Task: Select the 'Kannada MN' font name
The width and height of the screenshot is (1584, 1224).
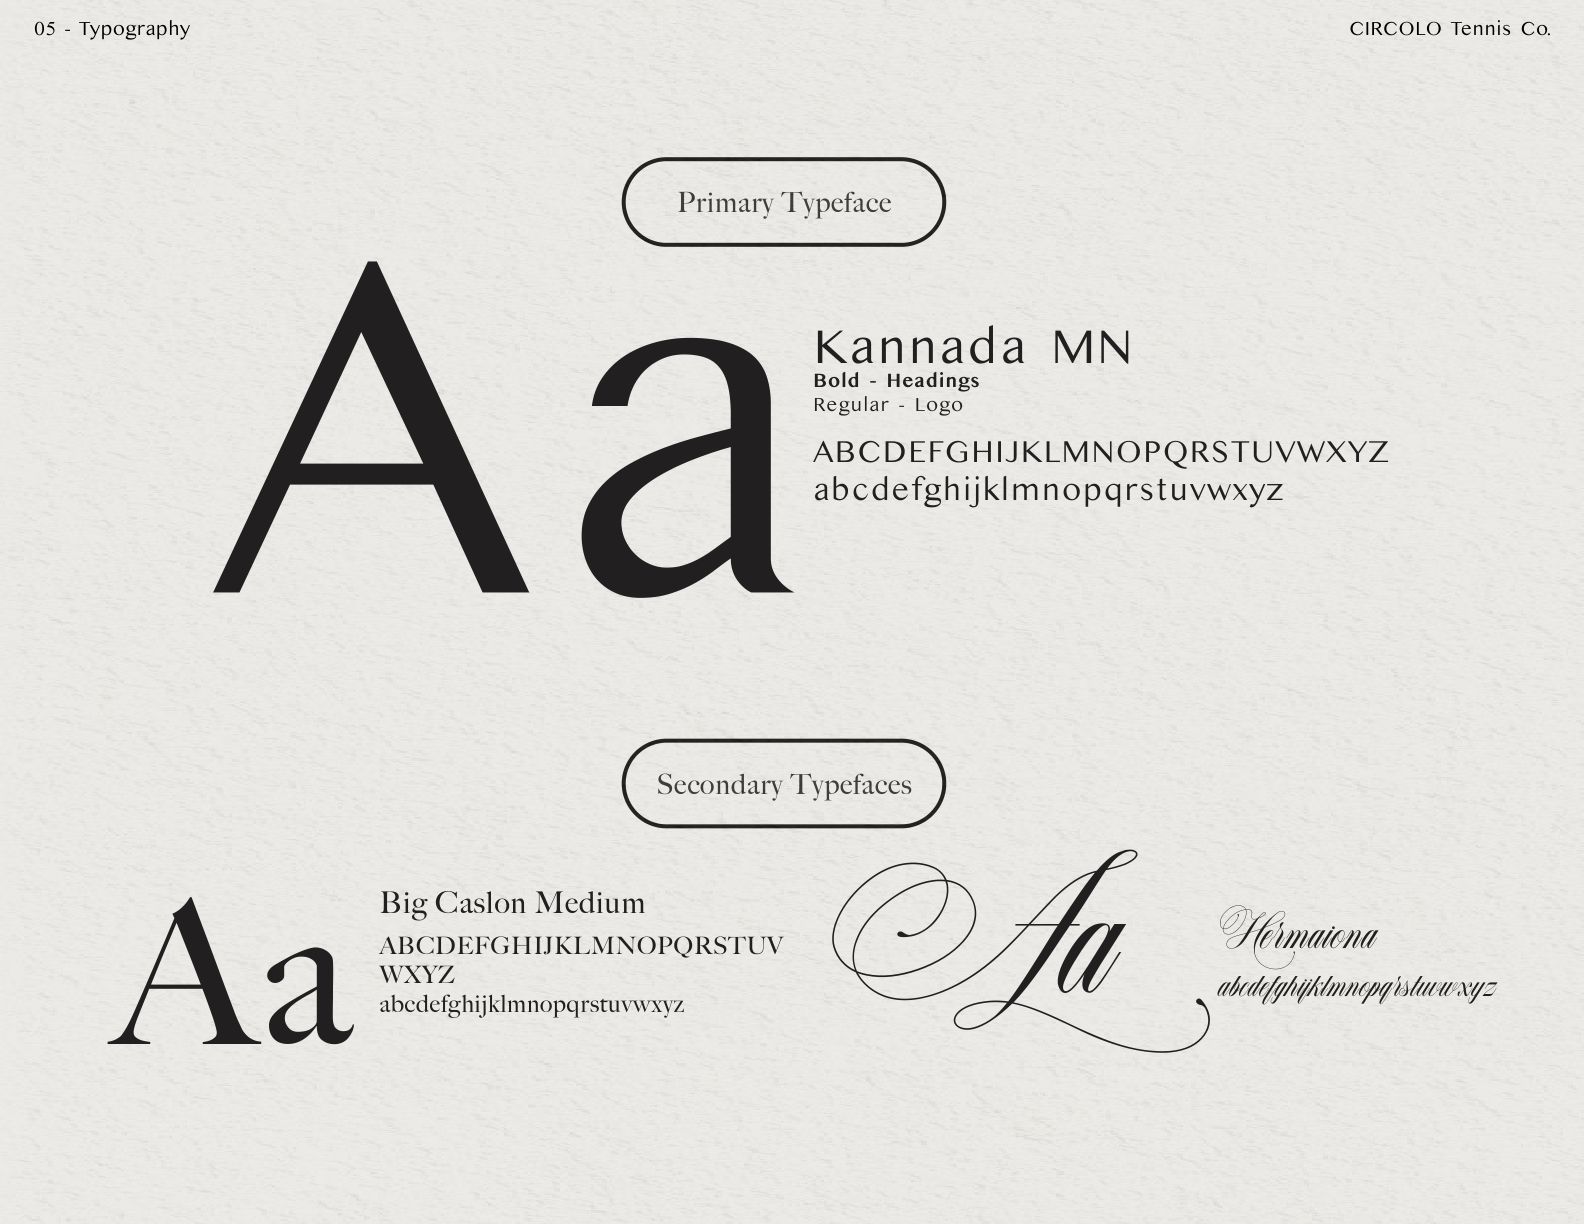Action: click(x=972, y=347)
